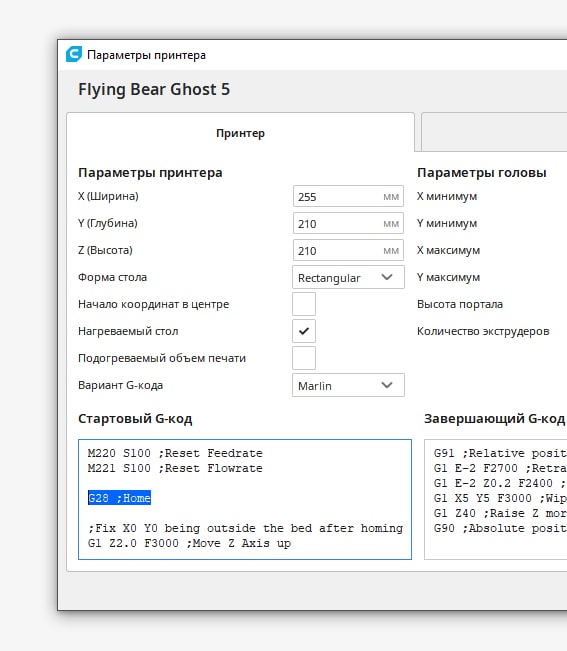Click the G90 ;Absolute line in end G-code

tap(500, 528)
